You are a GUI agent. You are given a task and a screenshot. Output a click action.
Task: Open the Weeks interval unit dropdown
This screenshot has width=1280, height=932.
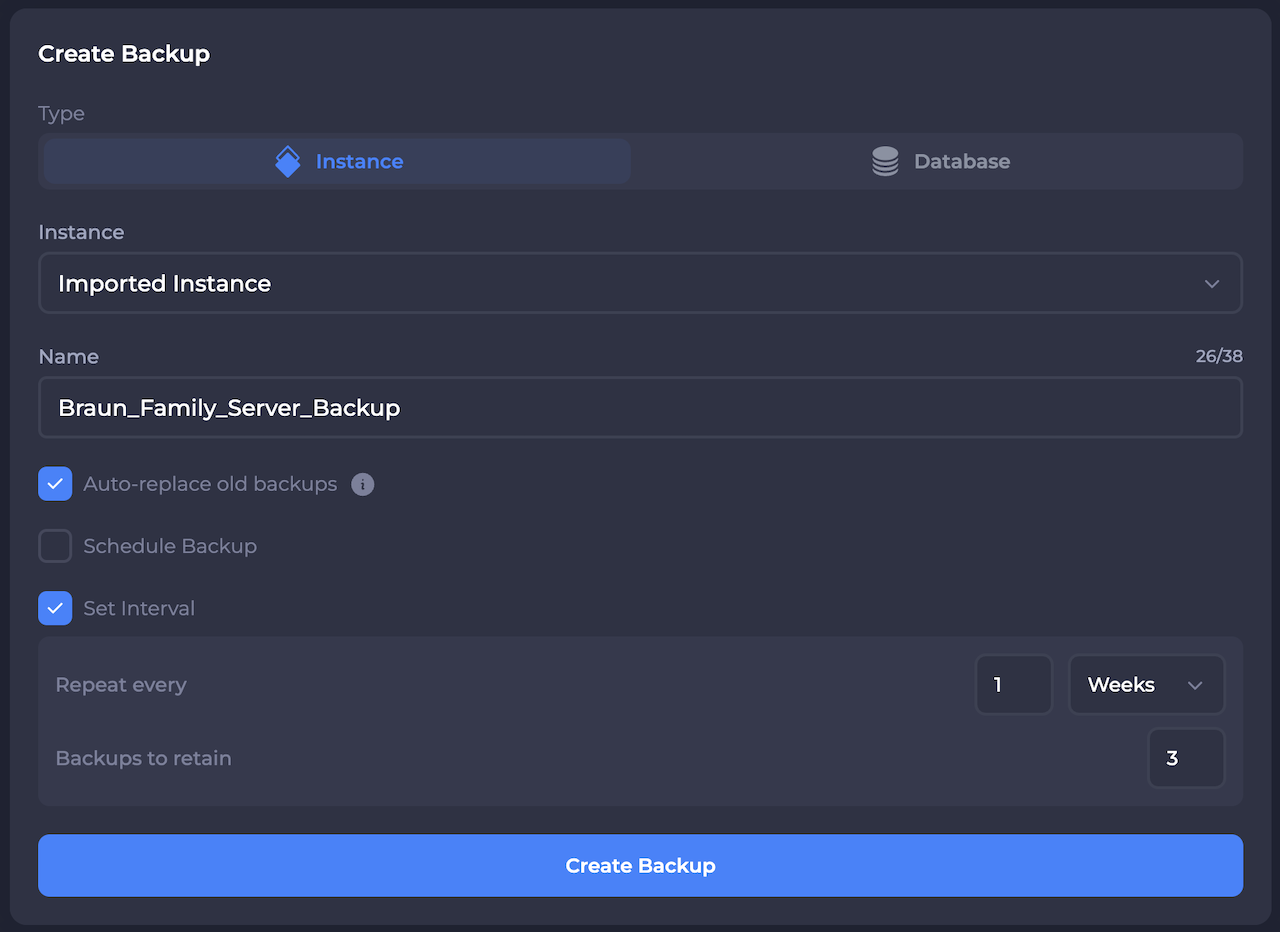1146,685
